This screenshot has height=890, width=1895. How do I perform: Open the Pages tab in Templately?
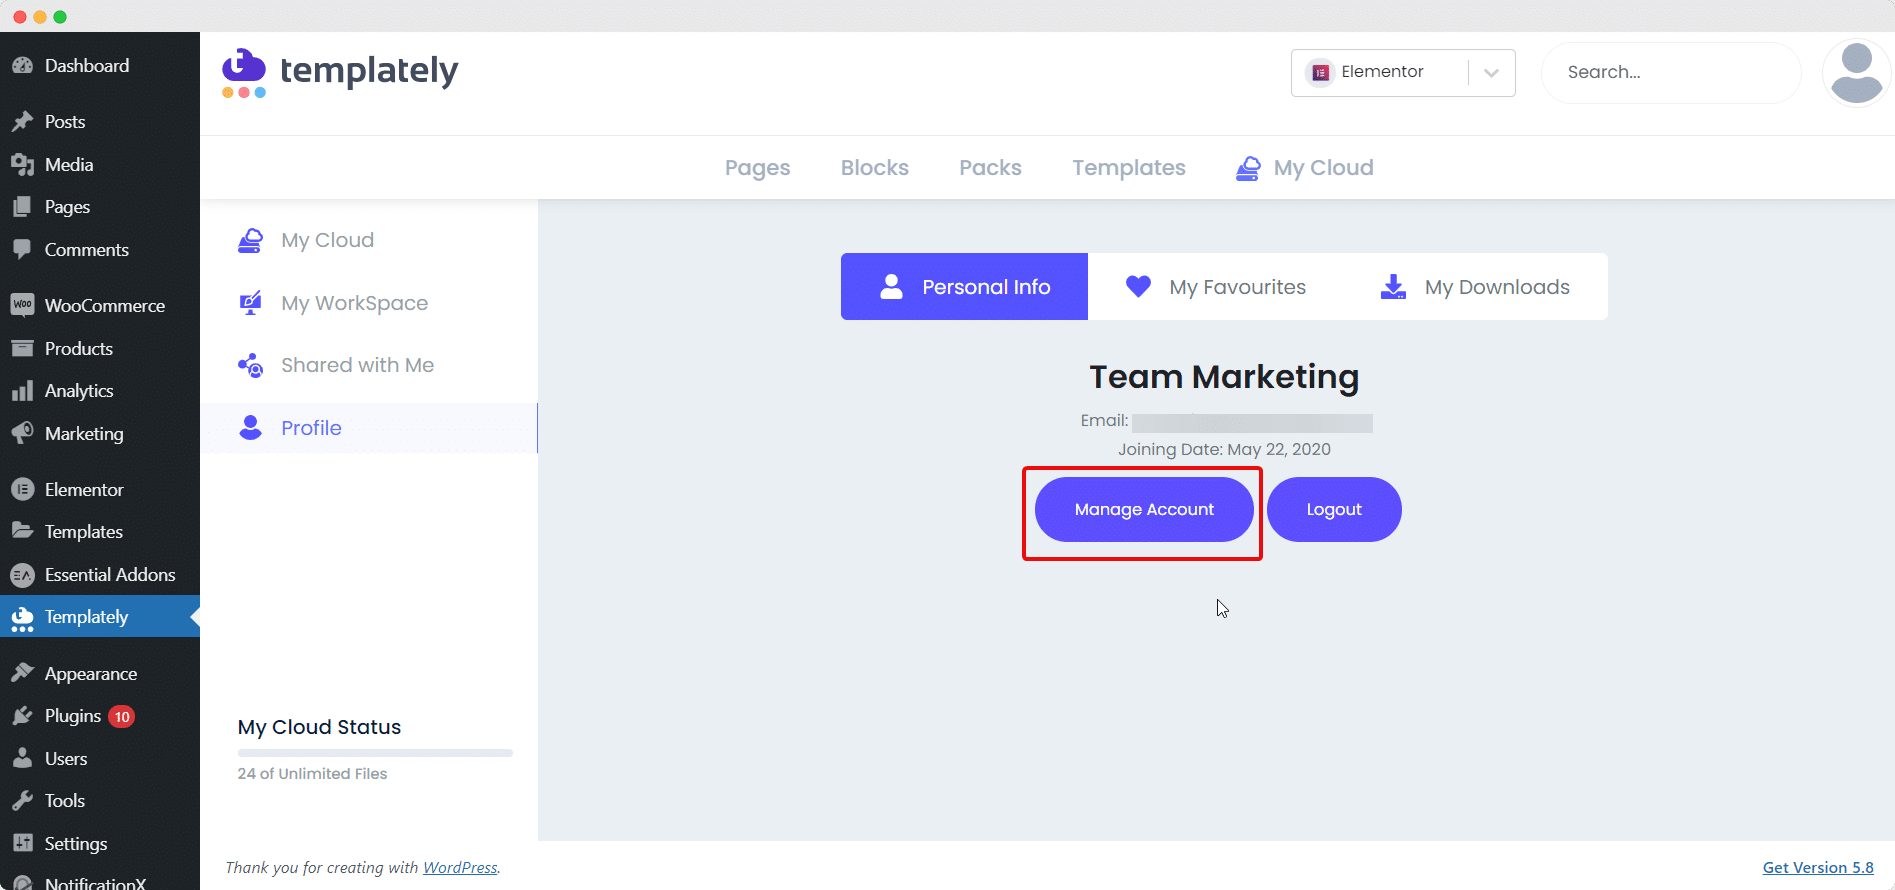757,168
